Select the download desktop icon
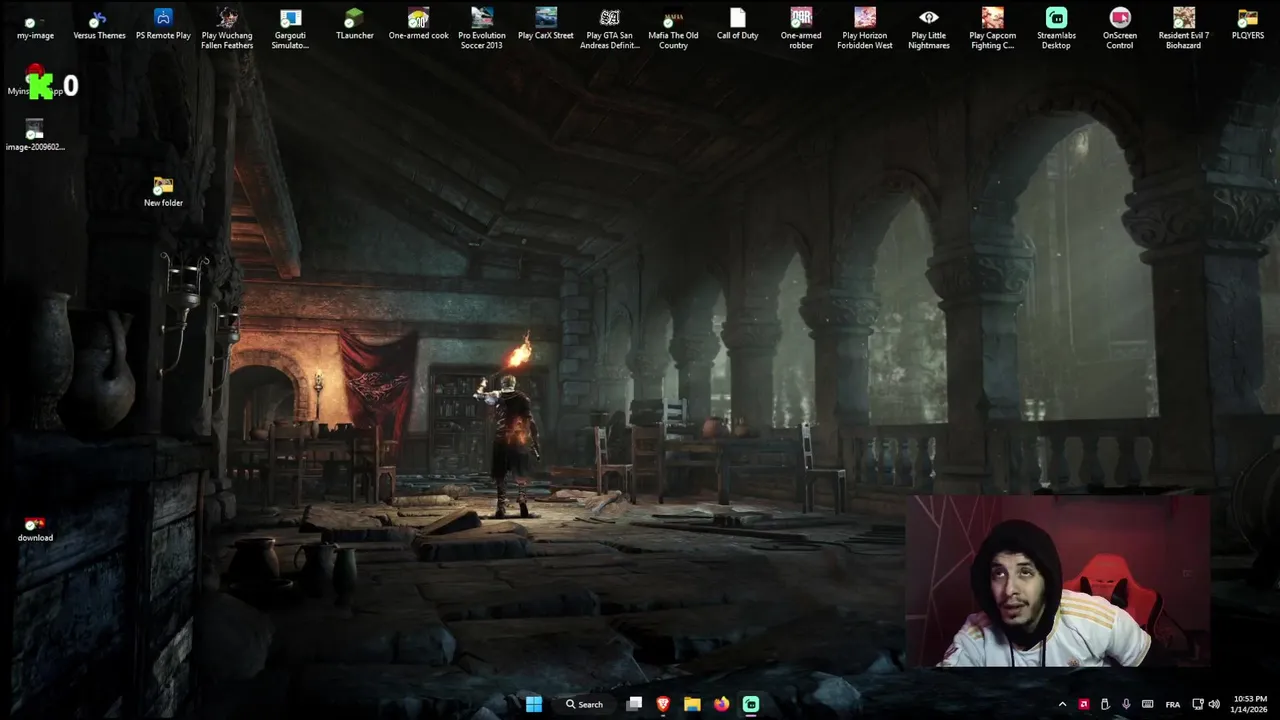 click(x=35, y=529)
